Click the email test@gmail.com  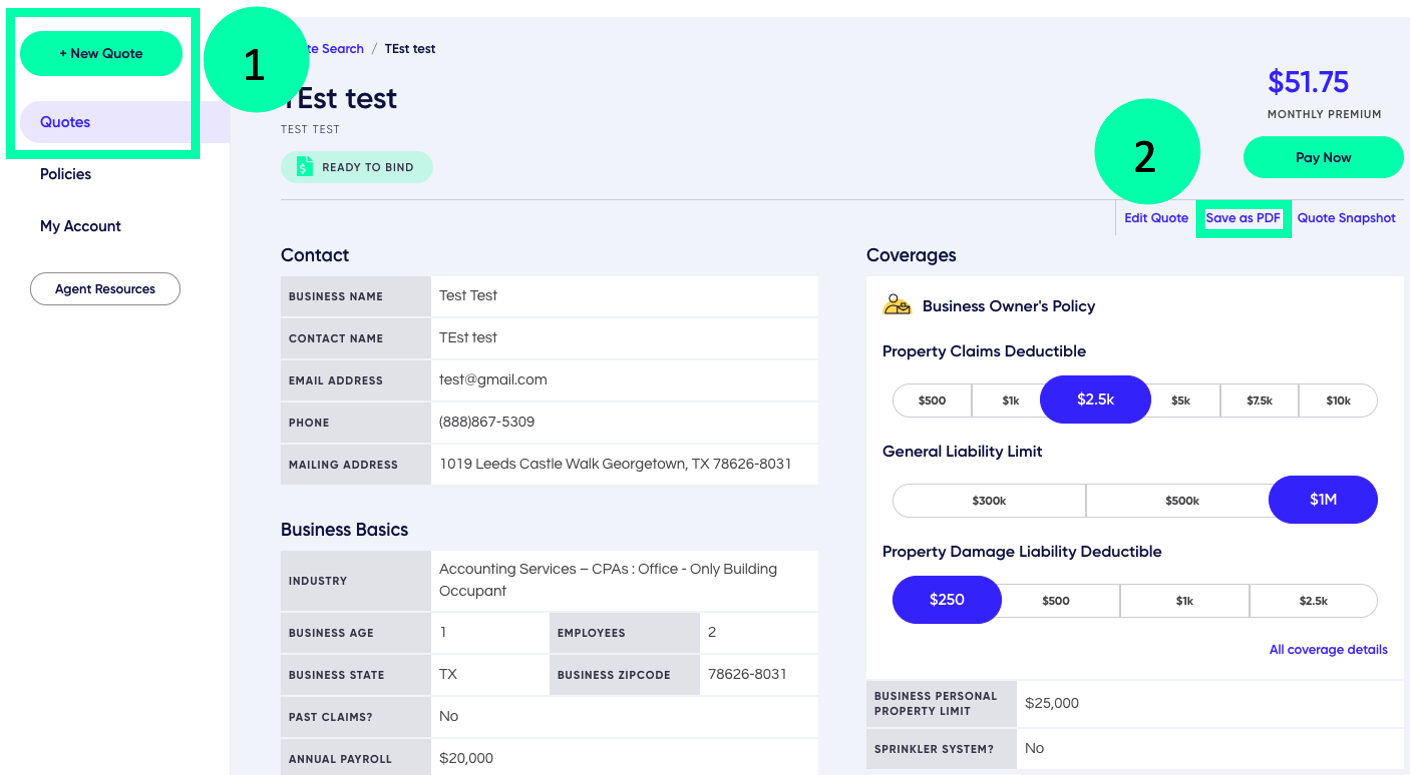(x=493, y=380)
